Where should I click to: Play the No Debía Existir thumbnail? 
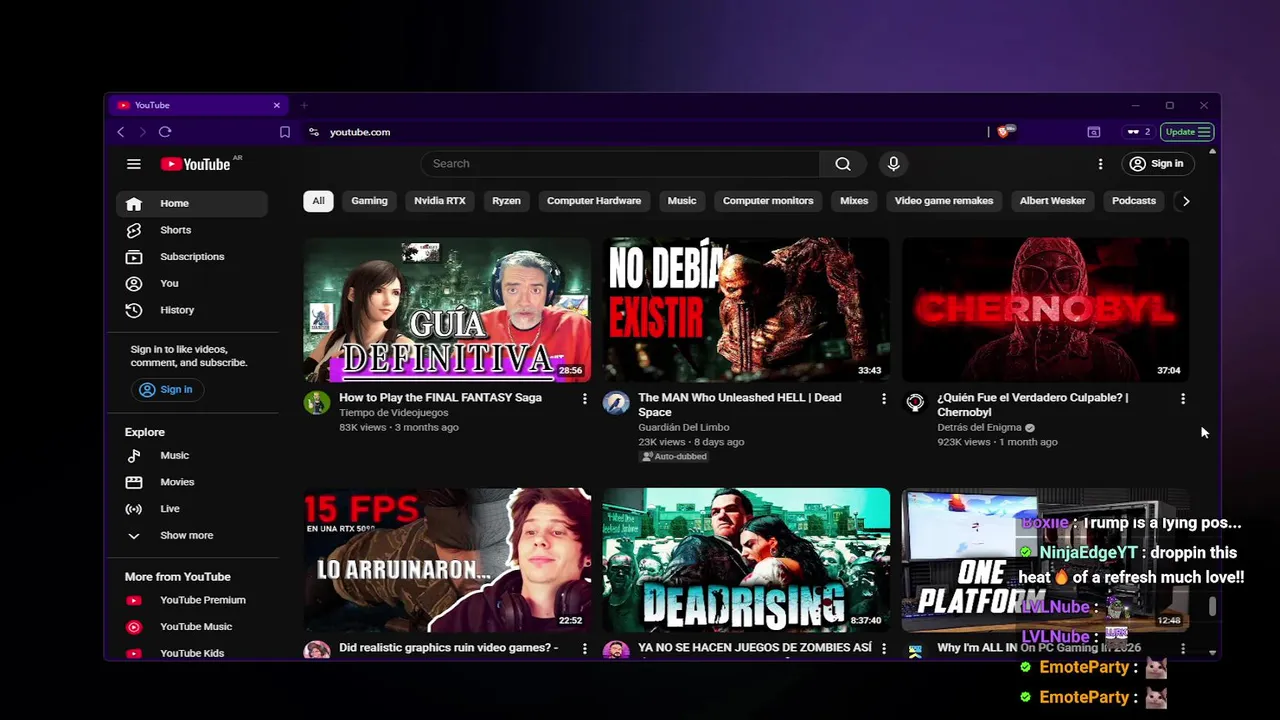point(746,309)
